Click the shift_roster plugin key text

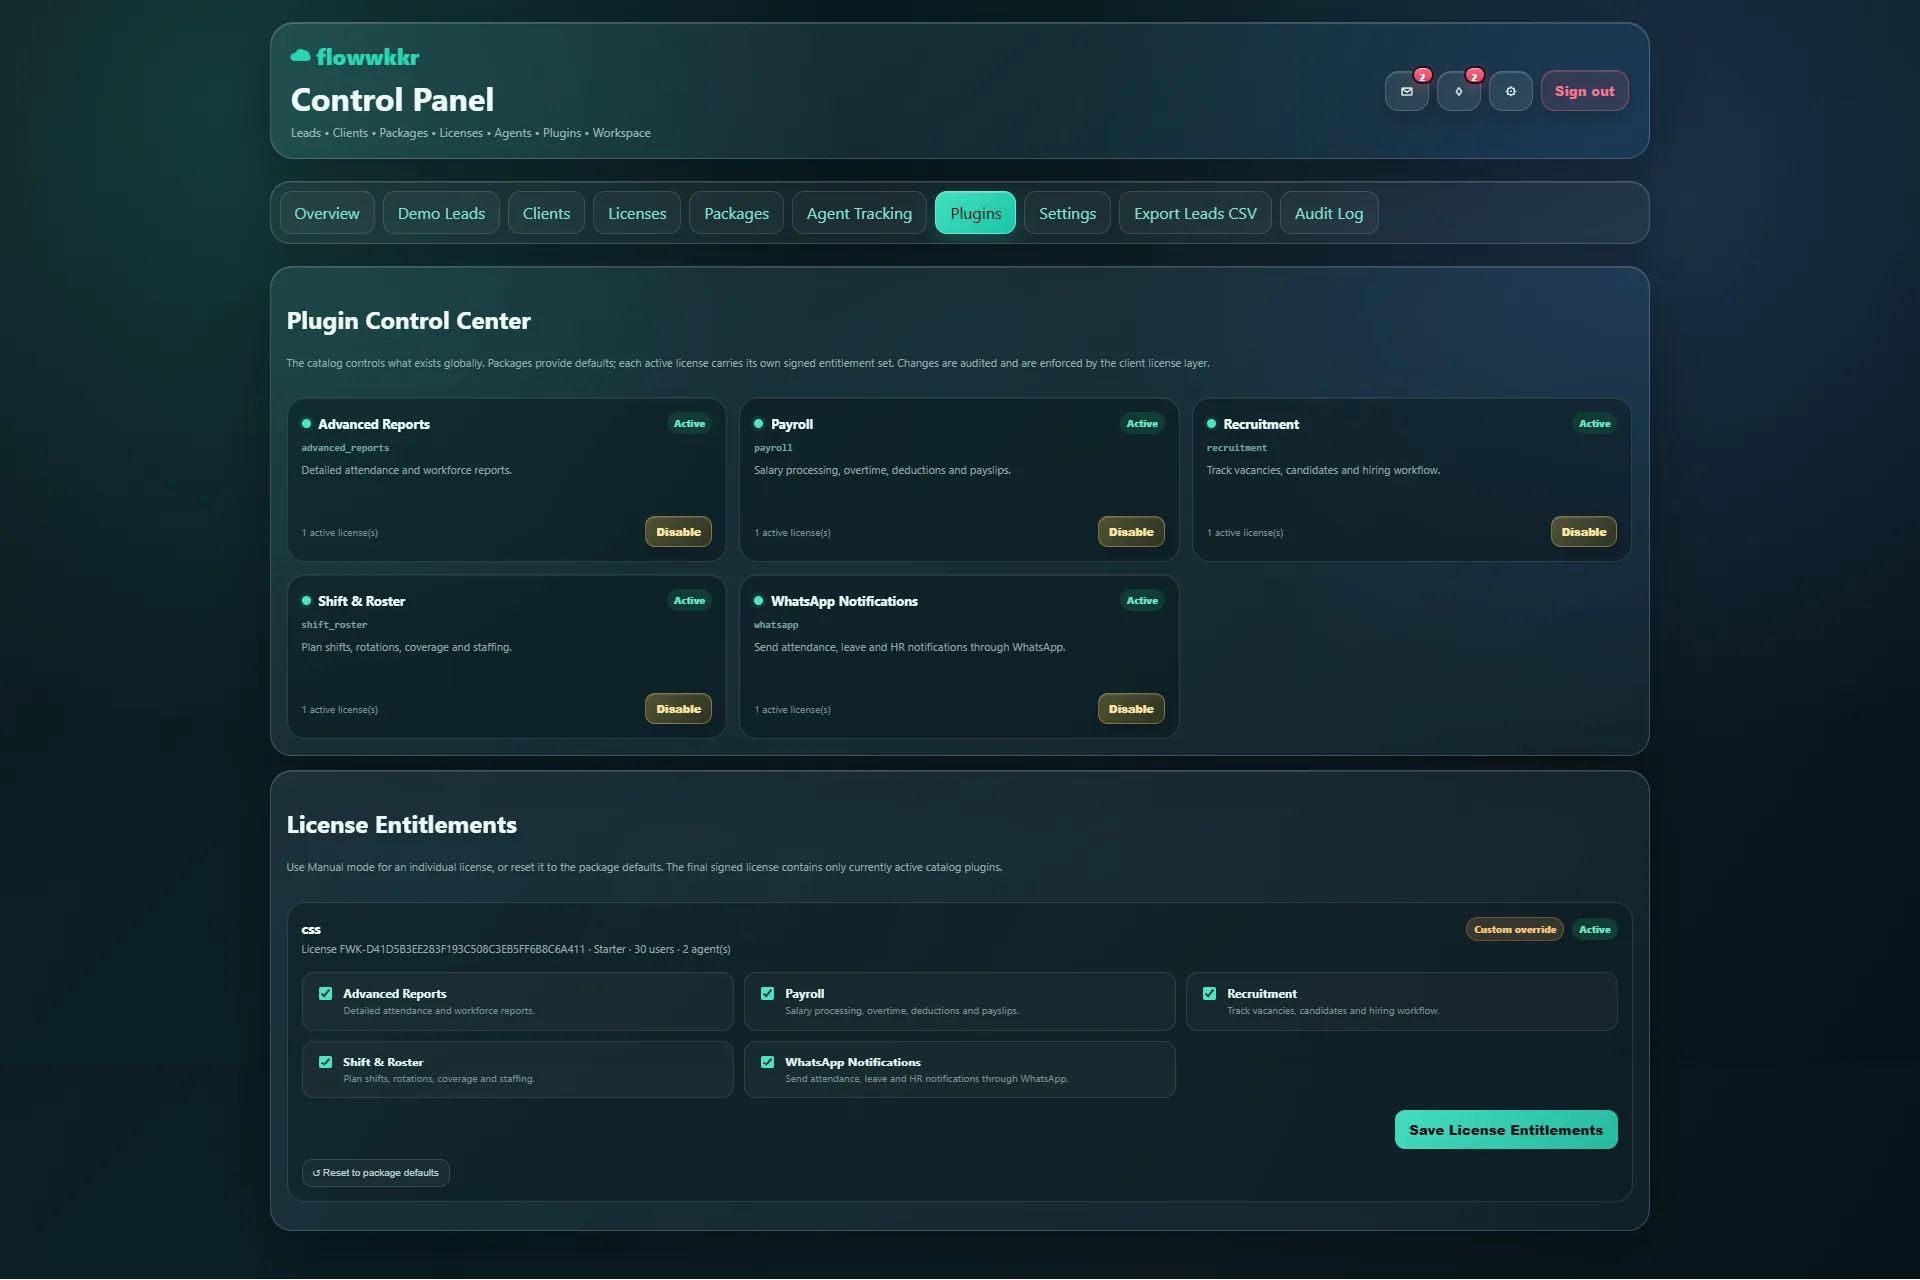pos(334,625)
